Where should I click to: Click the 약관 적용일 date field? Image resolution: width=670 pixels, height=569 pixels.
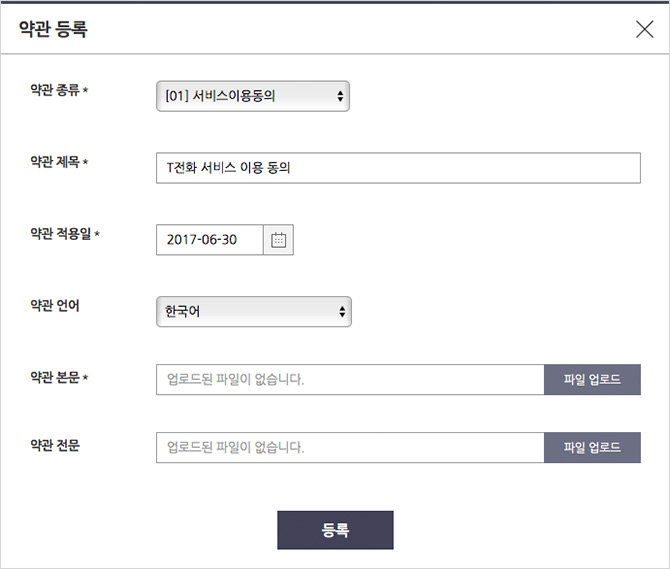(x=210, y=240)
